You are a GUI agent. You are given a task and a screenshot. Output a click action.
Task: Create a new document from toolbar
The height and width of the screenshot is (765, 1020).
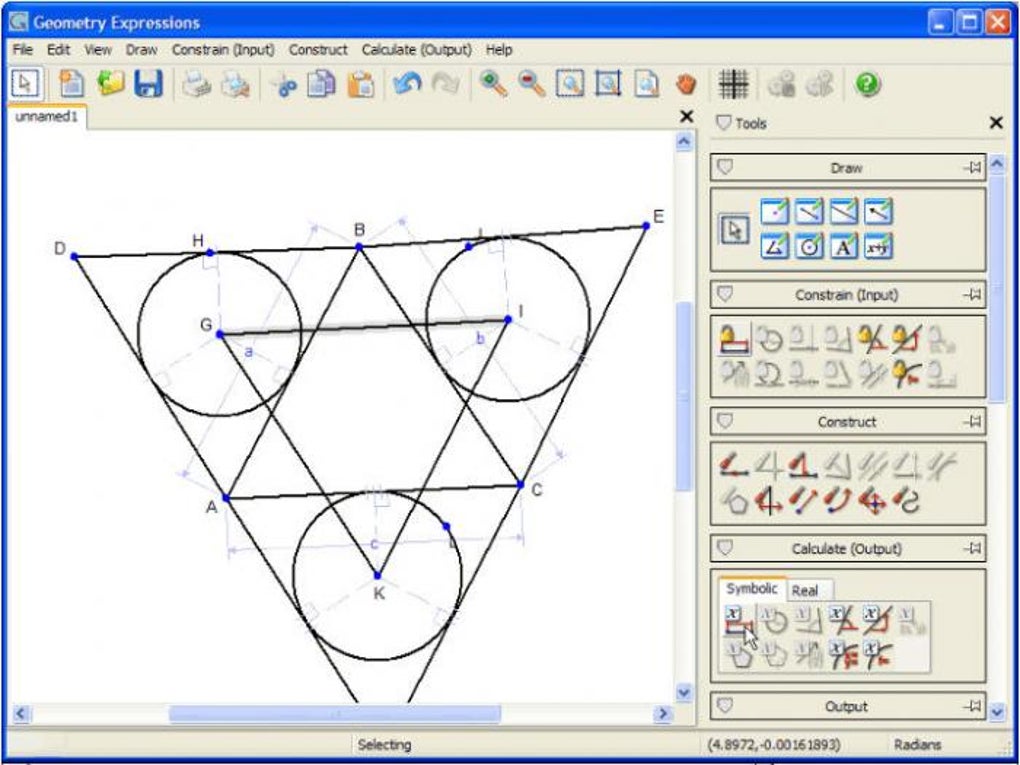[72, 84]
